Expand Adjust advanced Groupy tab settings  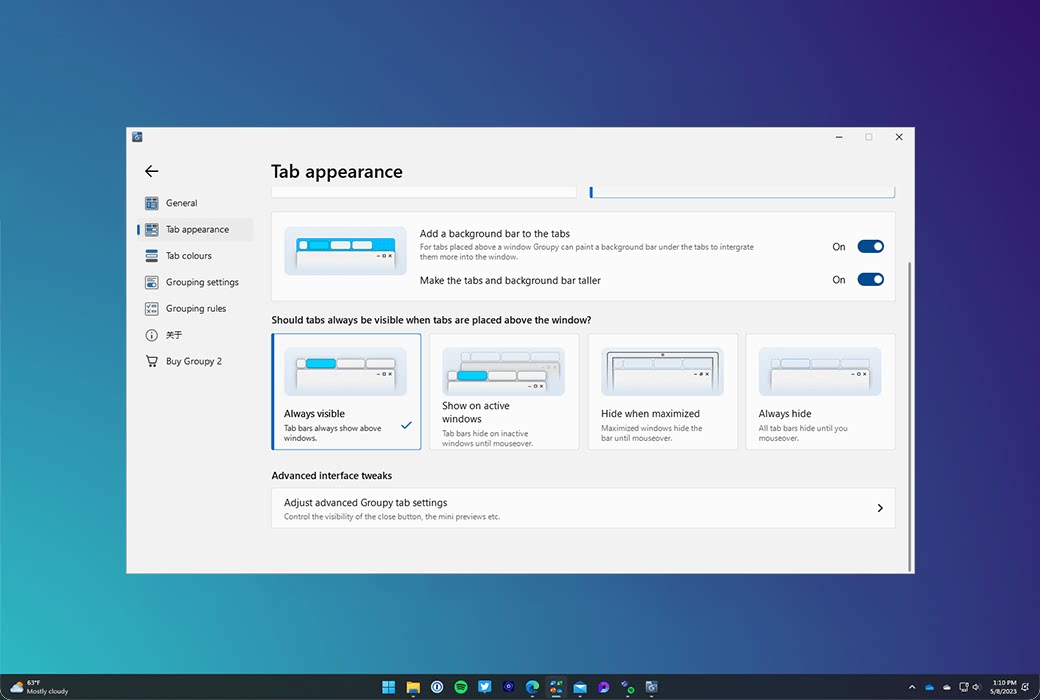[582, 508]
